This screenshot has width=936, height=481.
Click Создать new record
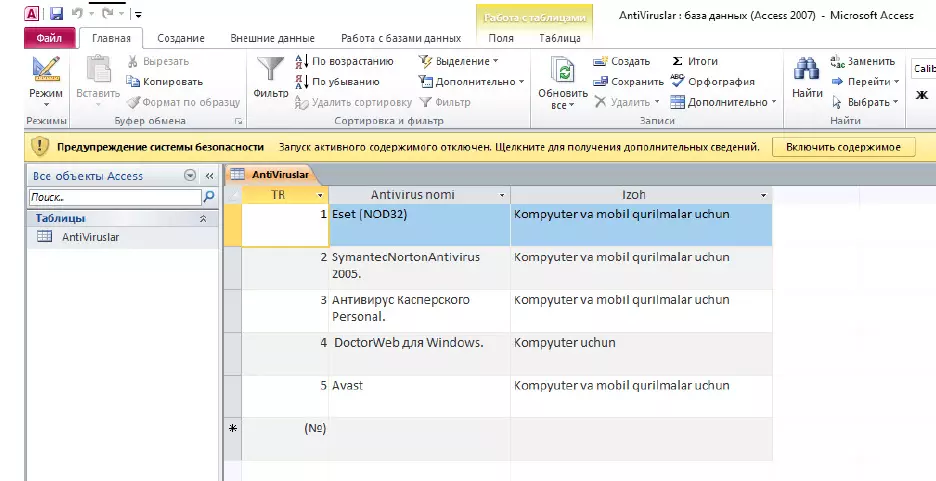click(x=621, y=61)
